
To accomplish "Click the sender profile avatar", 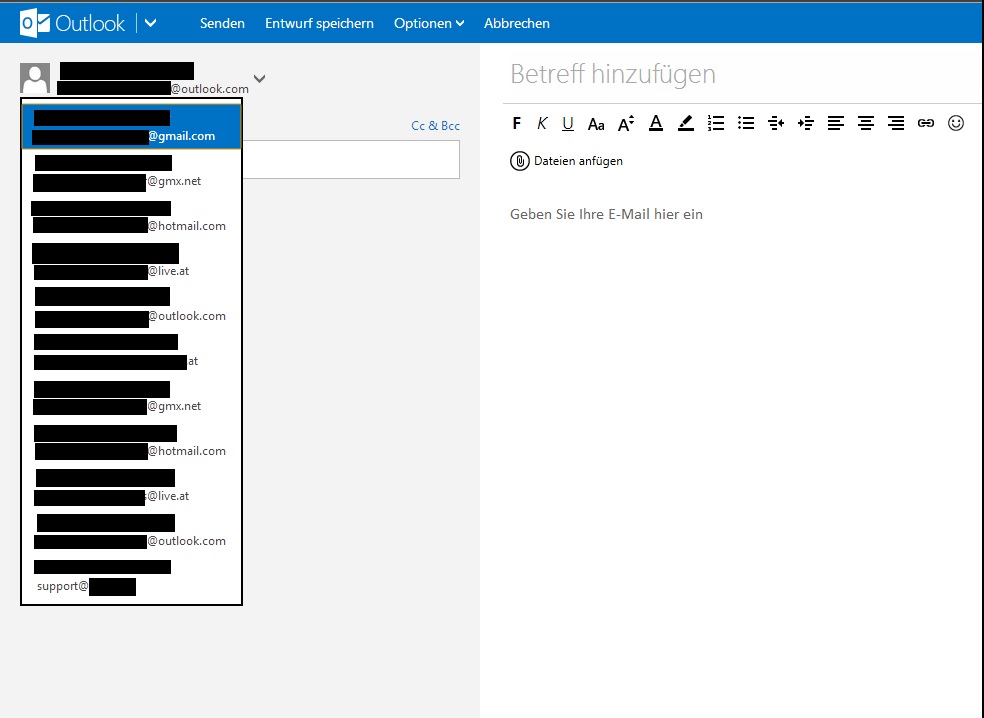I will point(35,78).
